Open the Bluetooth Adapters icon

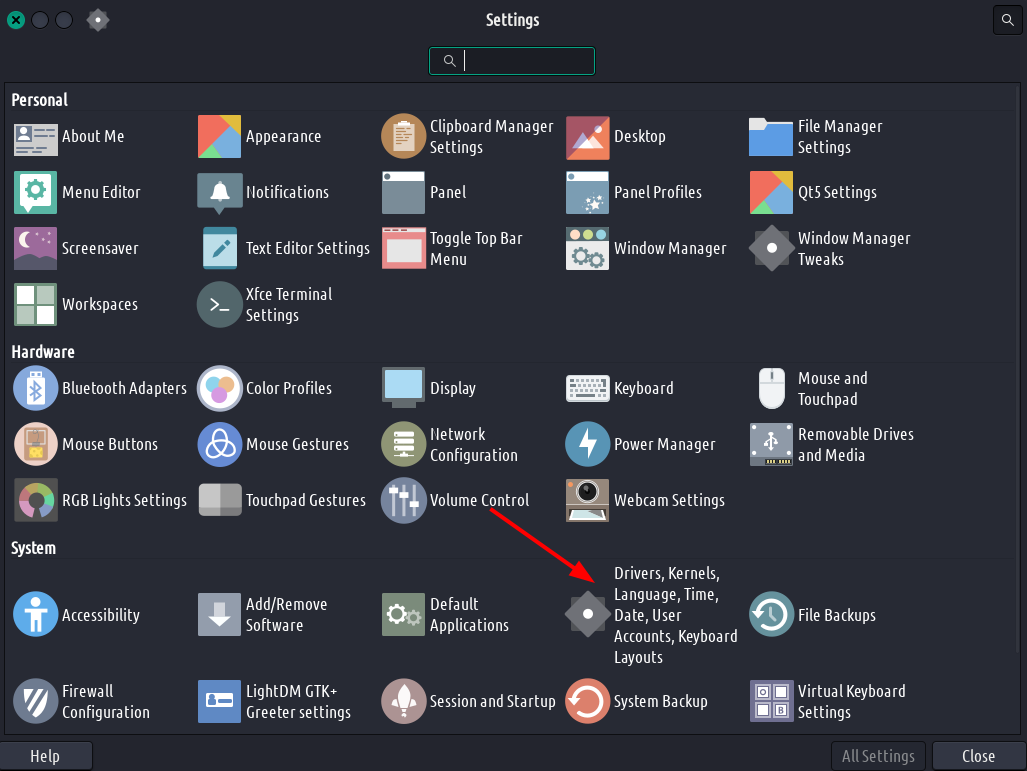[x=35, y=388]
